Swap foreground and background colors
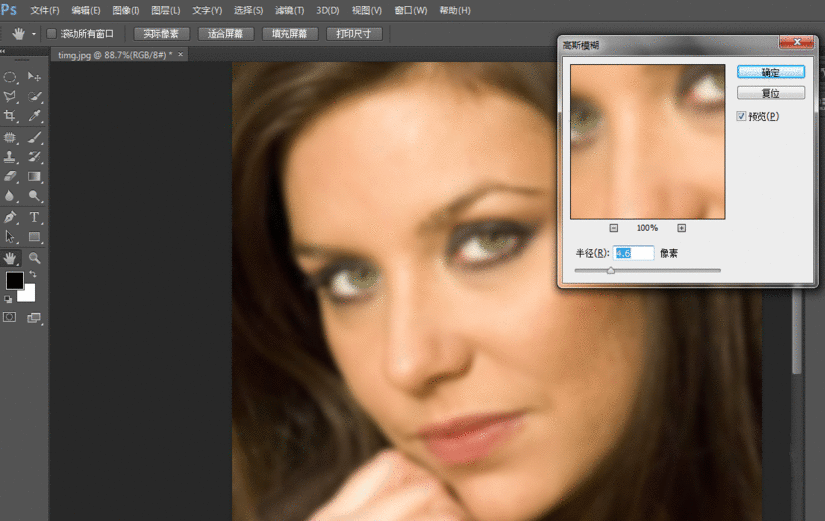Viewport: 825px width, 521px height. [32, 275]
